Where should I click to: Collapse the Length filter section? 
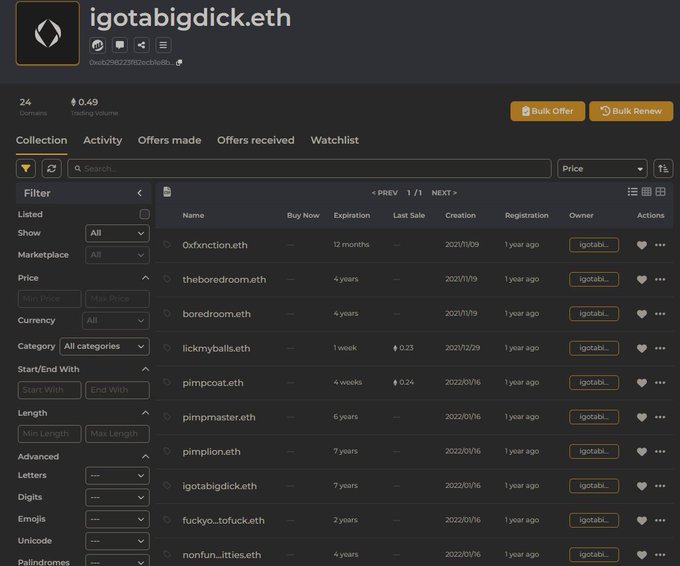(146, 413)
